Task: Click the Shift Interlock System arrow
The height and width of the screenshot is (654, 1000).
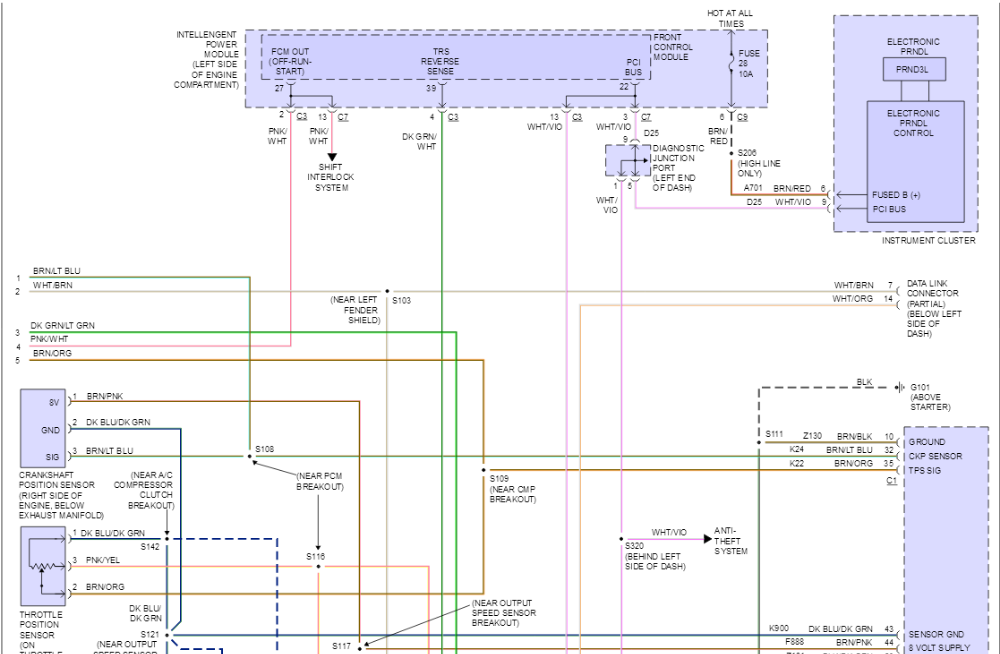Action: (x=332, y=156)
